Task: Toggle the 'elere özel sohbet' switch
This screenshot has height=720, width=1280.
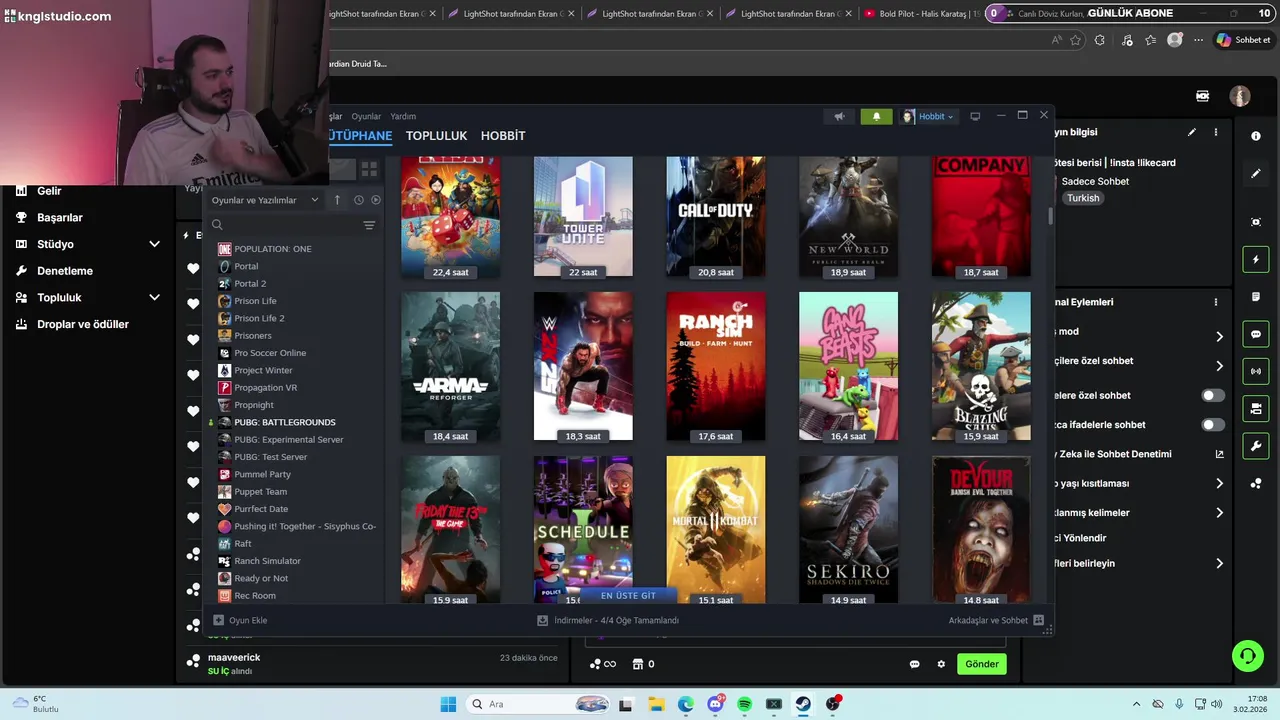Action: [1213, 395]
